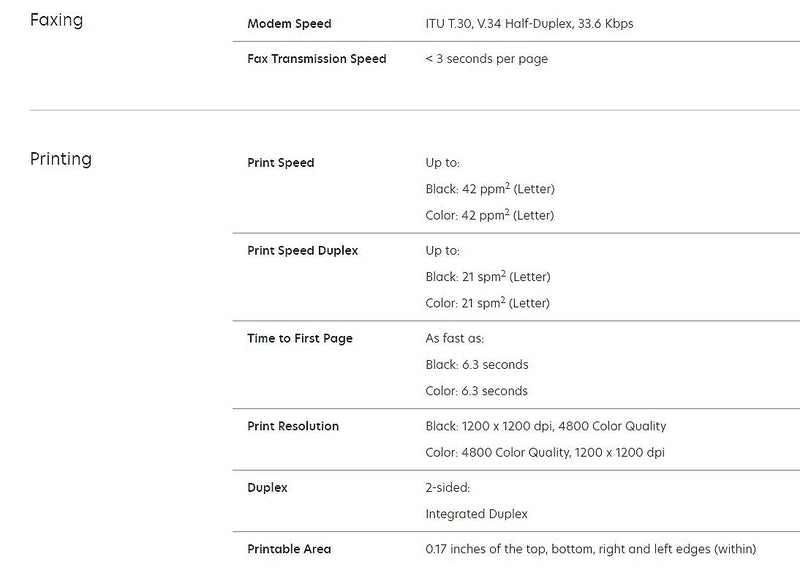Select the Color 21 spm duplex value

pos(488,303)
